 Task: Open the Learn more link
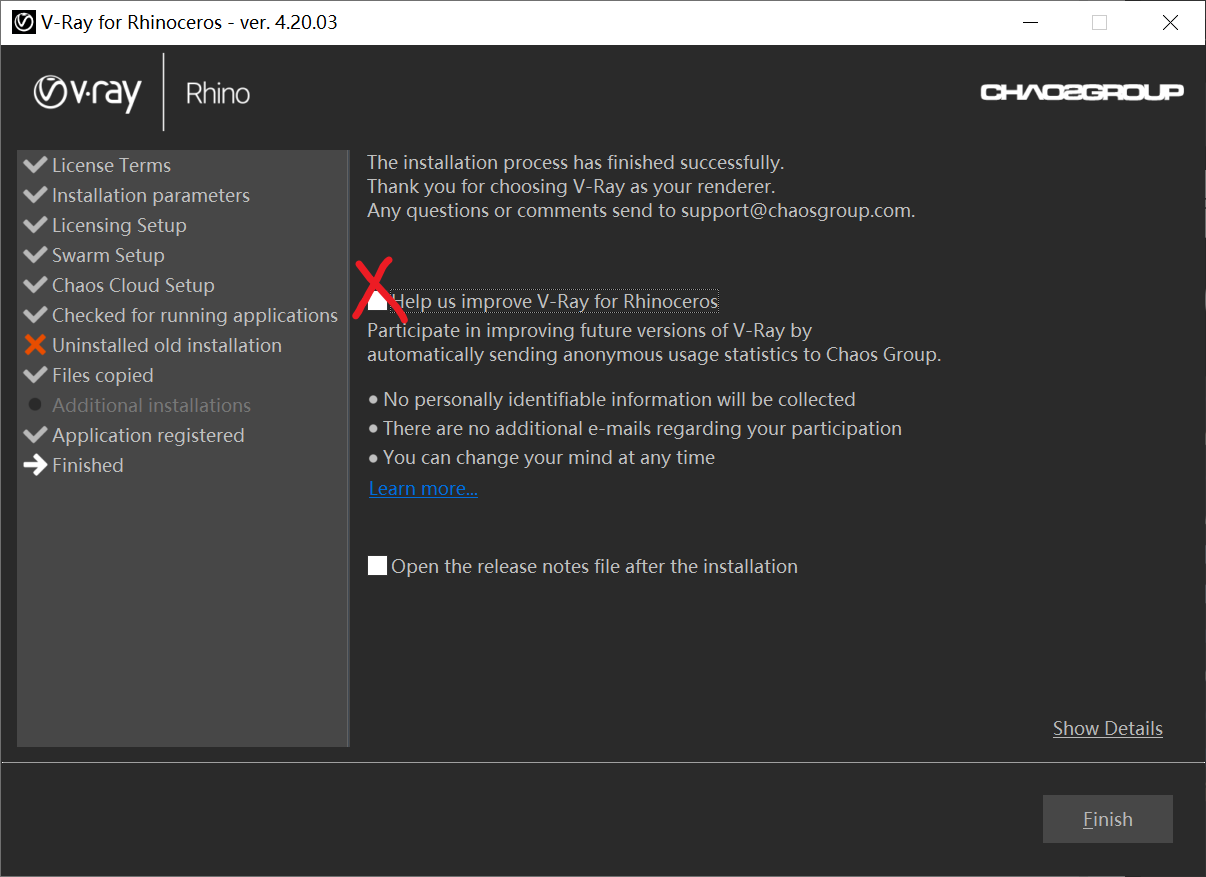(423, 488)
